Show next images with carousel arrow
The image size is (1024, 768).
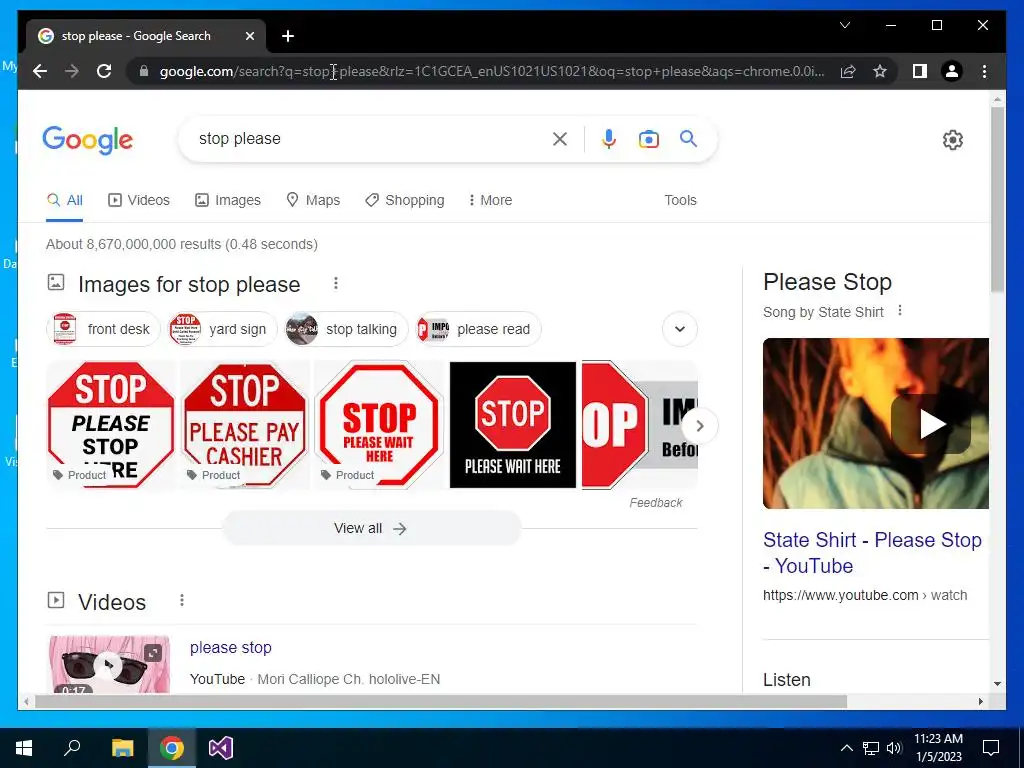tap(699, 426)
